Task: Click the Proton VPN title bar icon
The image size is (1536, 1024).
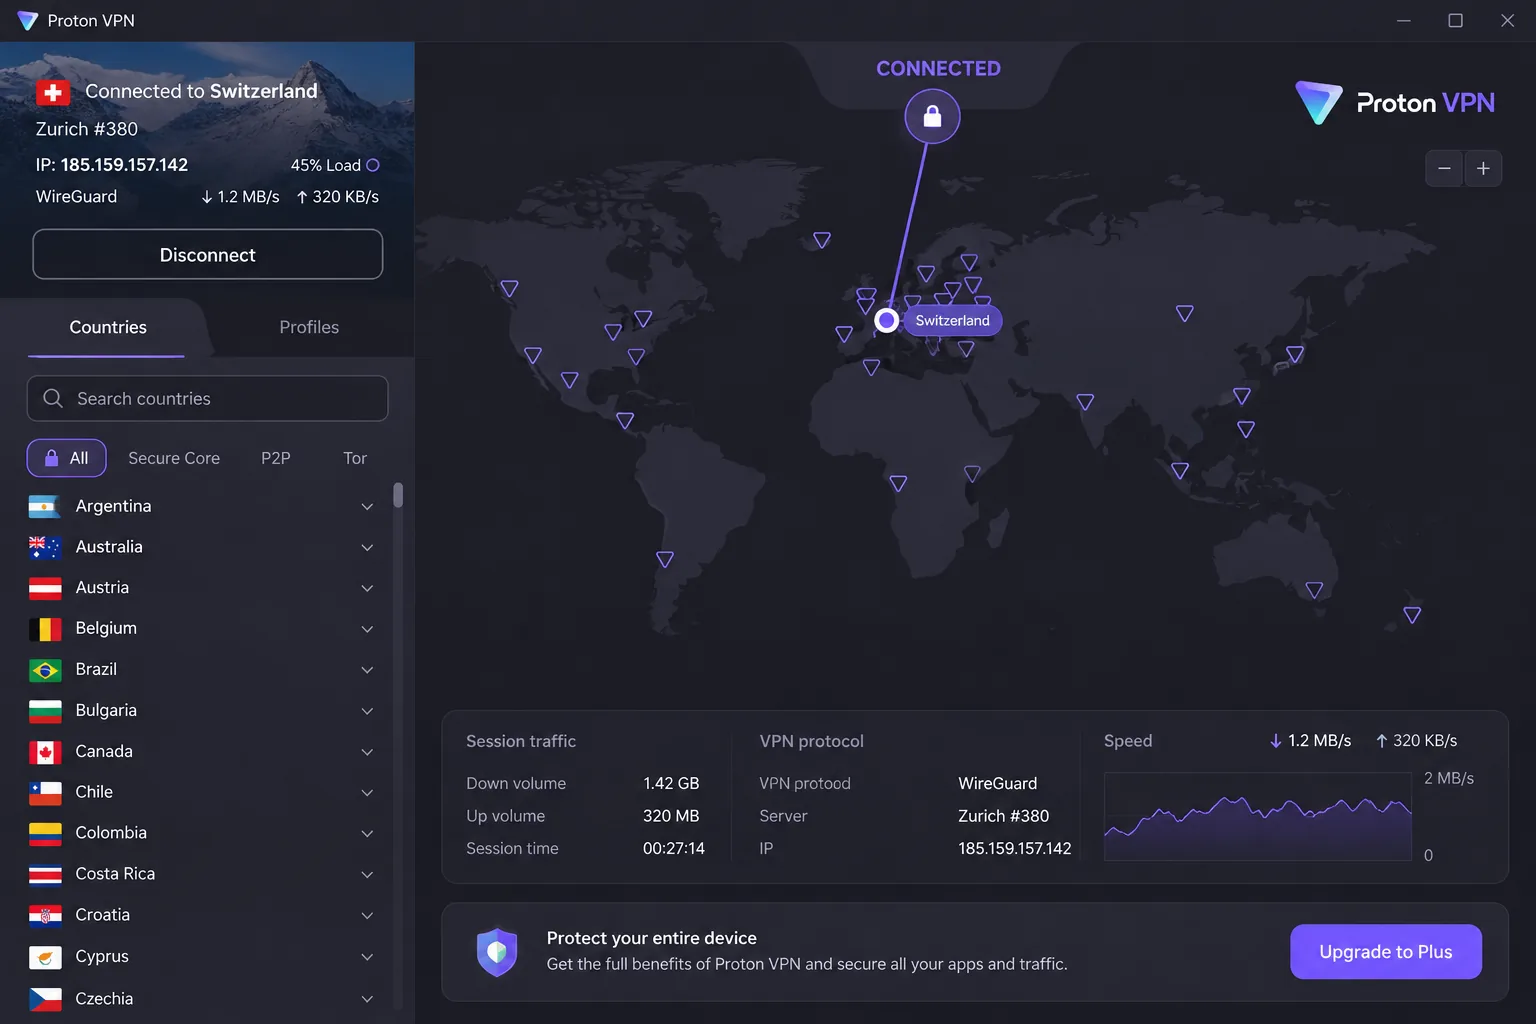Action: [27, 21]
